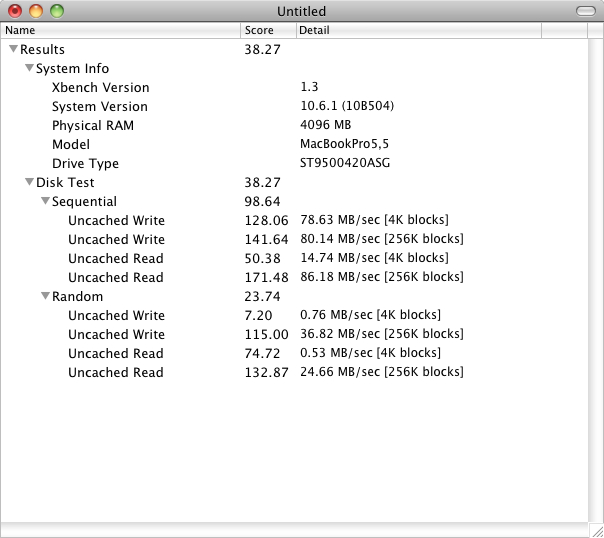Viewport: 604px width, 538px height.
Task: Select the System Info row
Action: coord(294,68)
